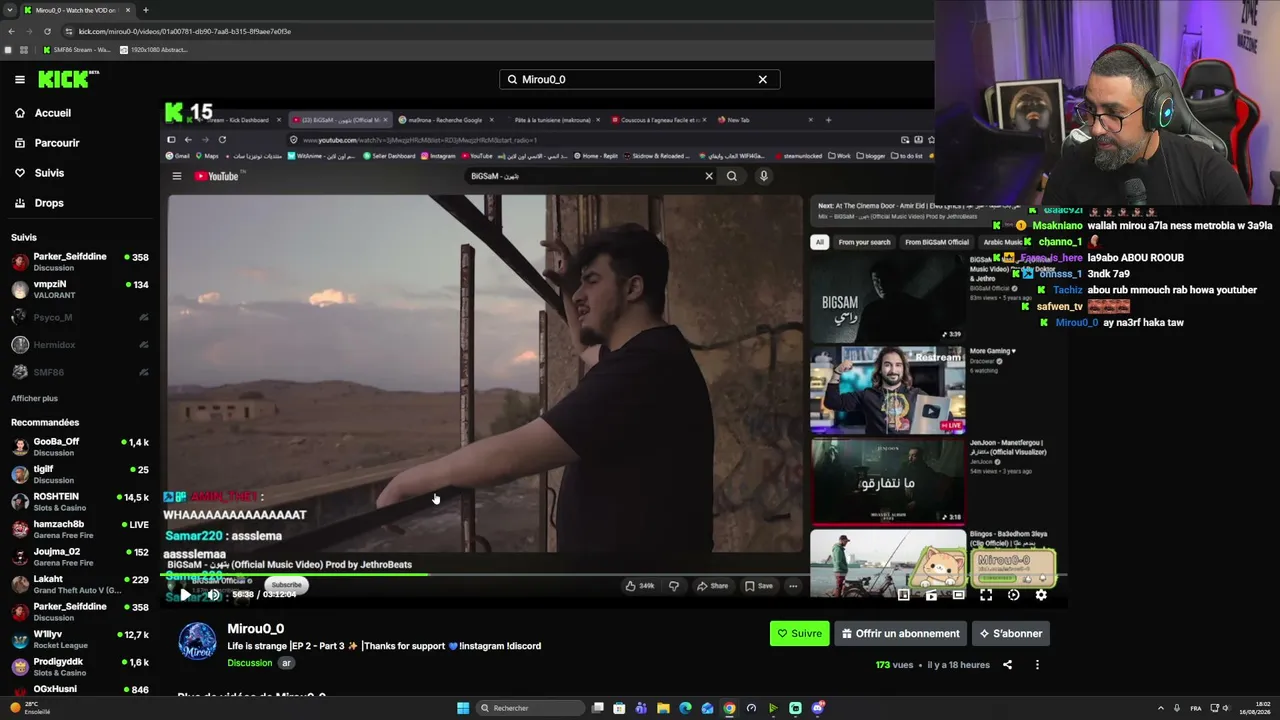Open recommended channel ROSHTEIN

point(80,502)
